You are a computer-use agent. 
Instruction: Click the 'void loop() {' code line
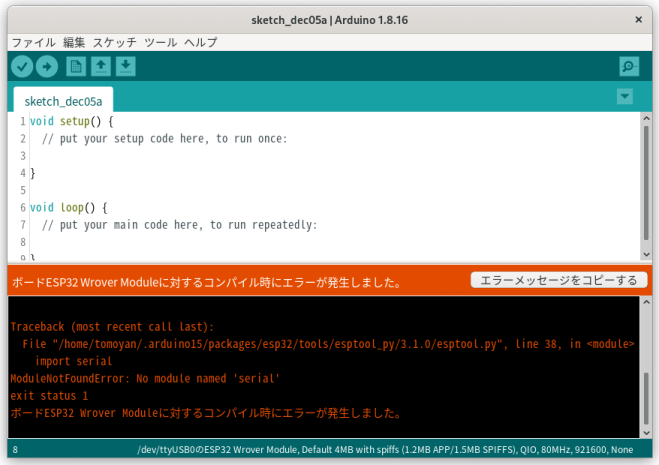tap(69, 208)
